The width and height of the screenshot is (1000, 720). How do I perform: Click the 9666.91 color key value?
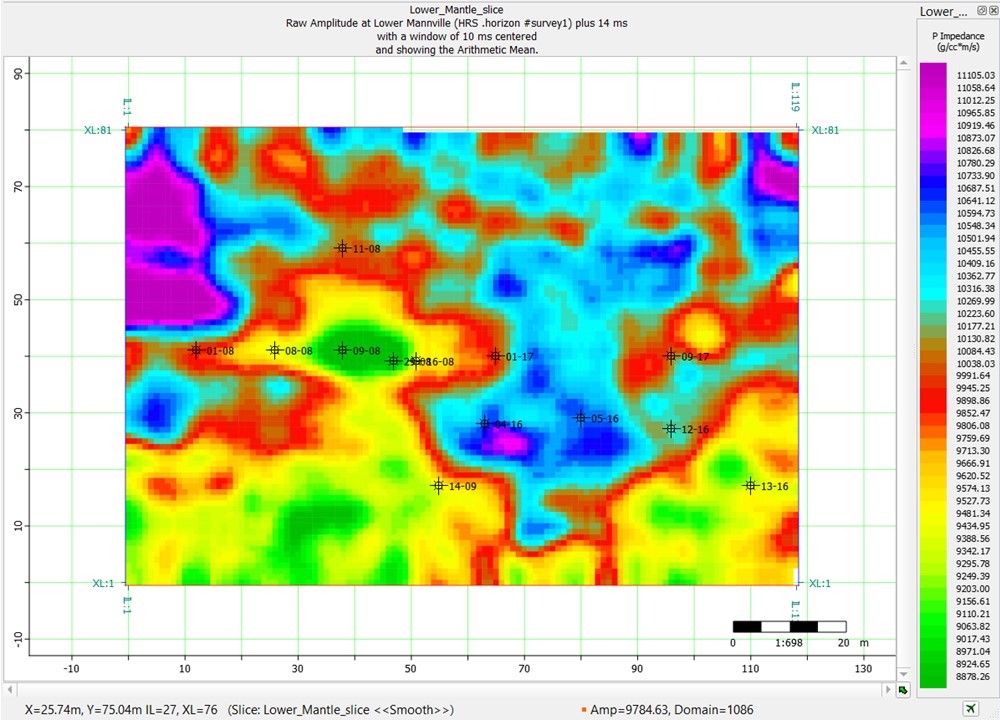click(x=975, y=463)
